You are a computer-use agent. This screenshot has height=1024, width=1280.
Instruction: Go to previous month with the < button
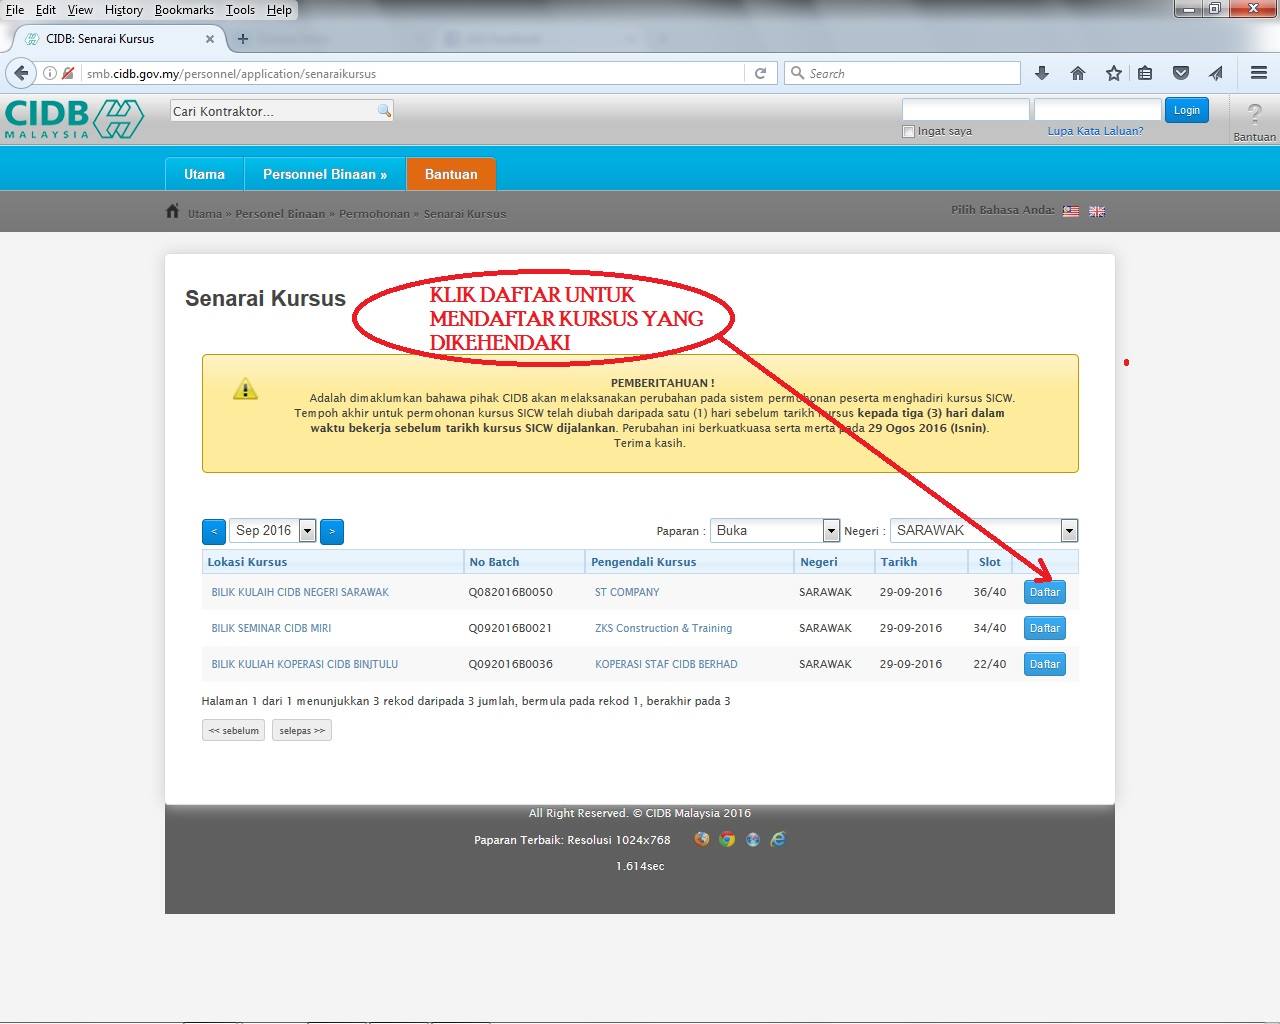pyautogui.click(x=213, y=531)
